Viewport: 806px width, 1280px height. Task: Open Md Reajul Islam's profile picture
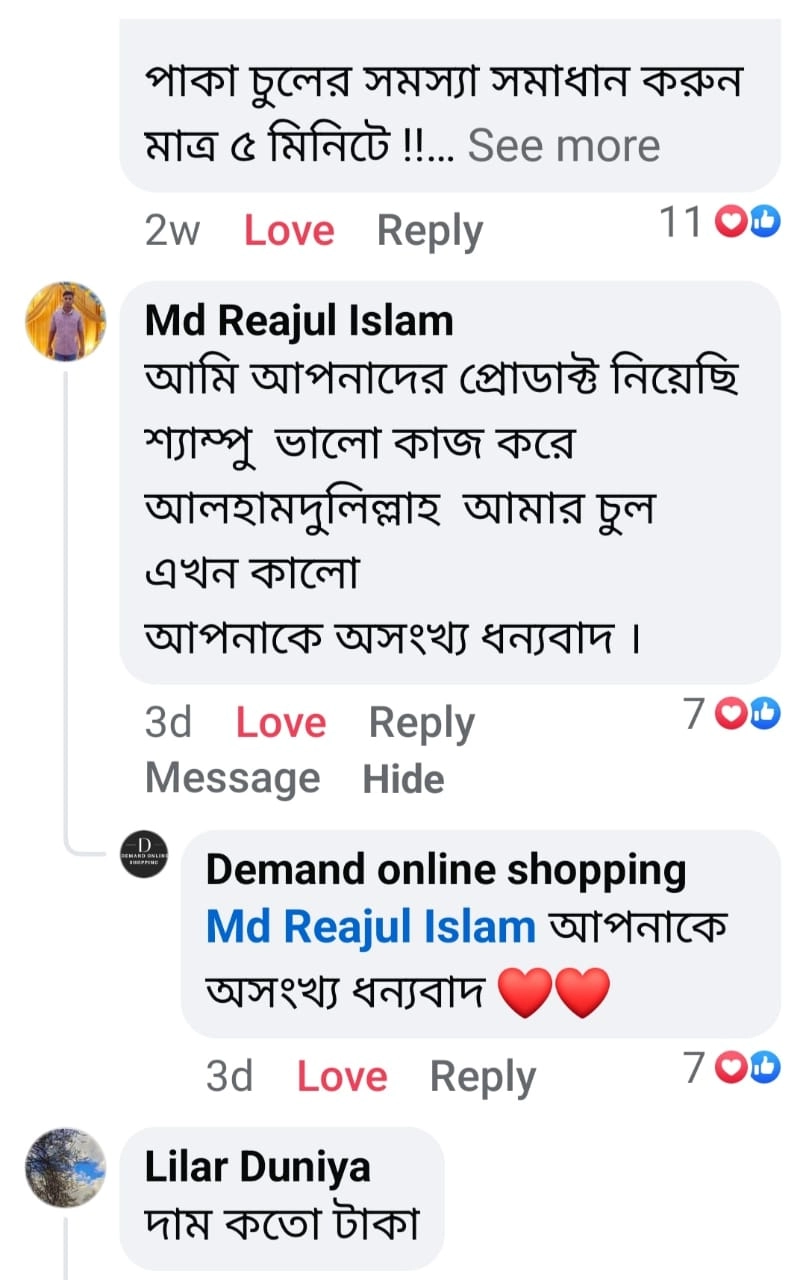tap(65, 321)
